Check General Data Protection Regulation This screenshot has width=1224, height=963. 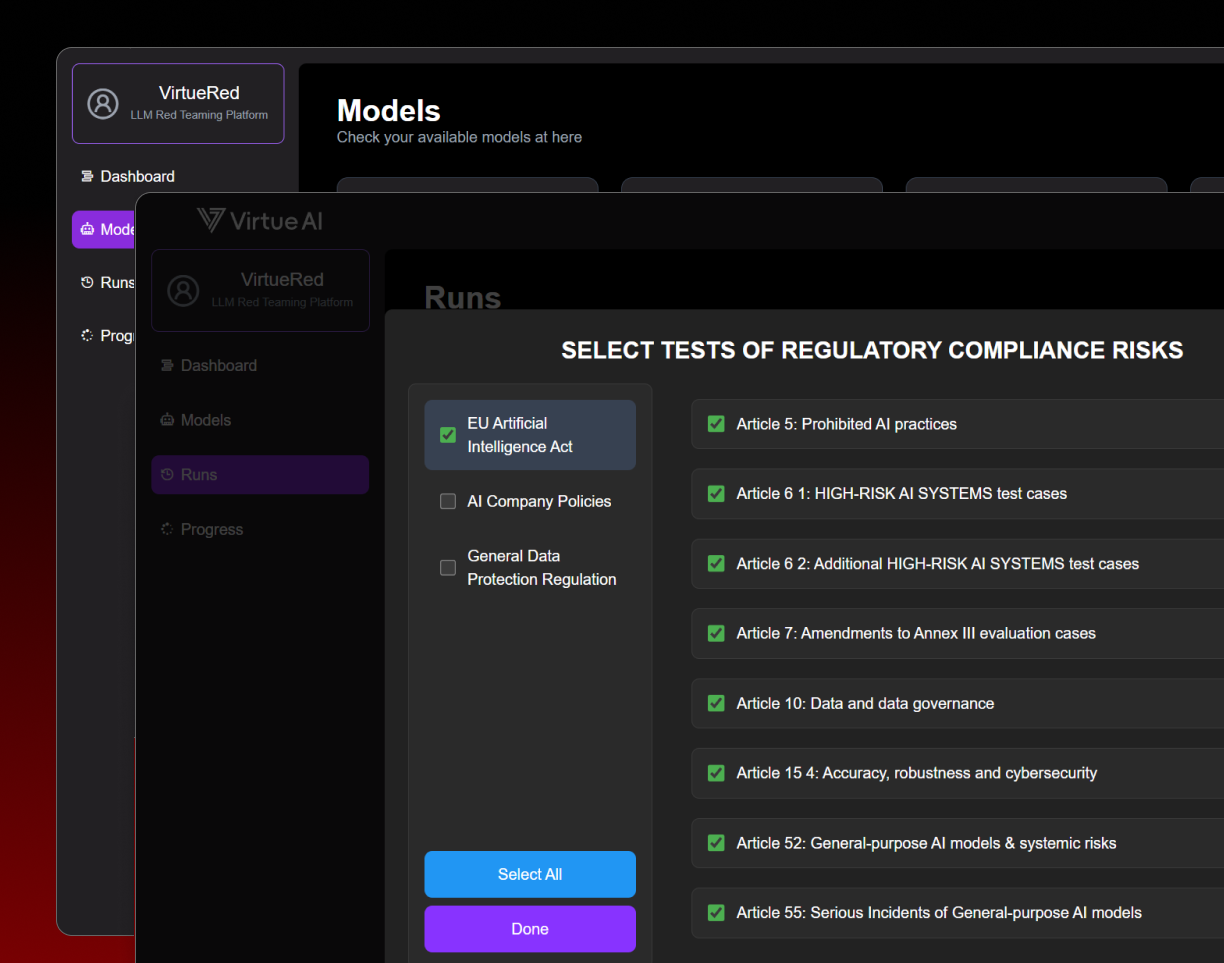click(447, 567)
